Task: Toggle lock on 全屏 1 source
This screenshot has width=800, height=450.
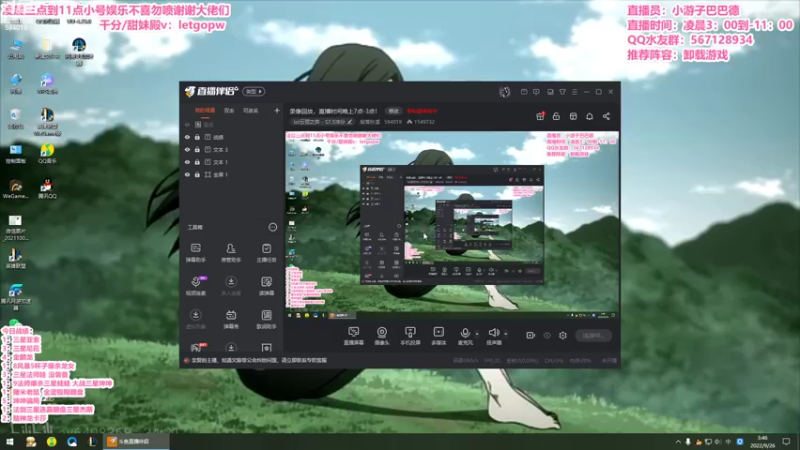Action: coord(197,174)
